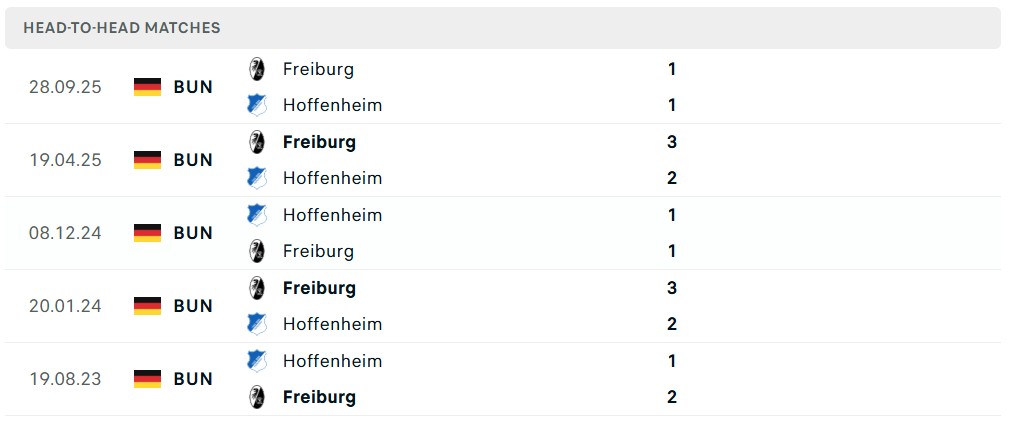Click Hoffenheim's crest in the 19.08.23 match

pyautogui.click(x=257, y=361)
